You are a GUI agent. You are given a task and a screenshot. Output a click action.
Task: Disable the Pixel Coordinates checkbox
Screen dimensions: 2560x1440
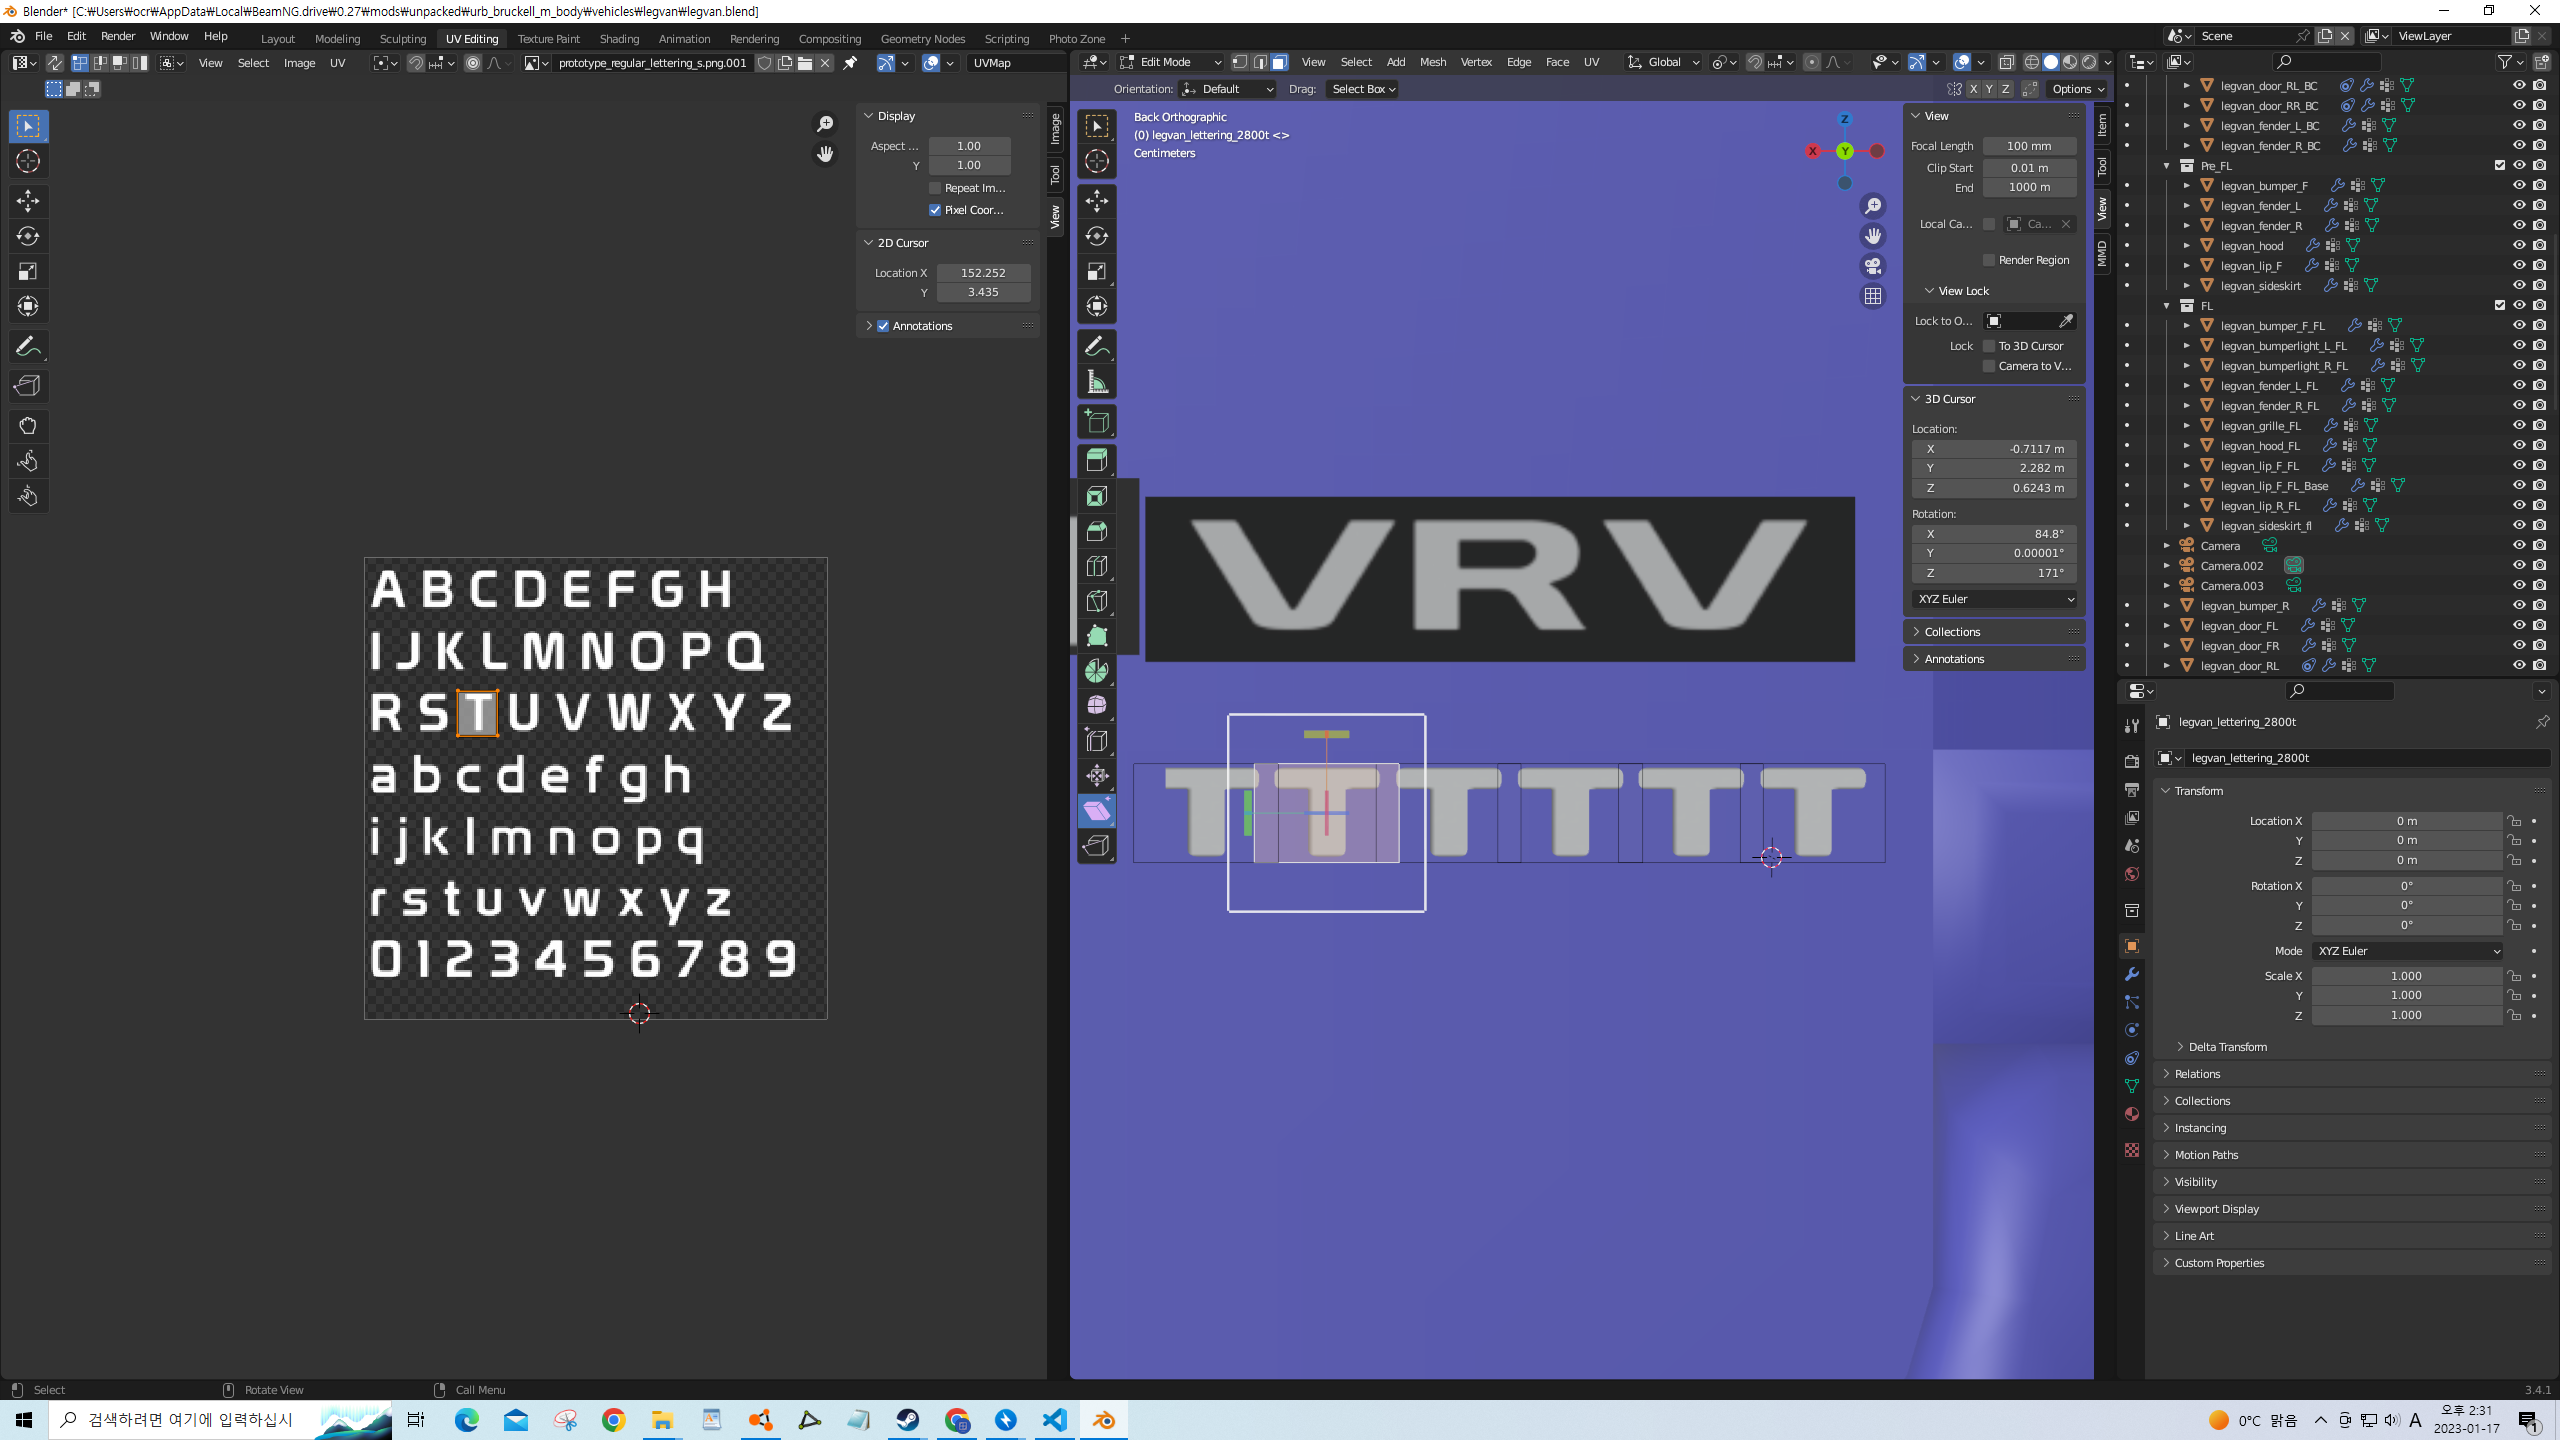pyautogui.click(x=935, y=210)
